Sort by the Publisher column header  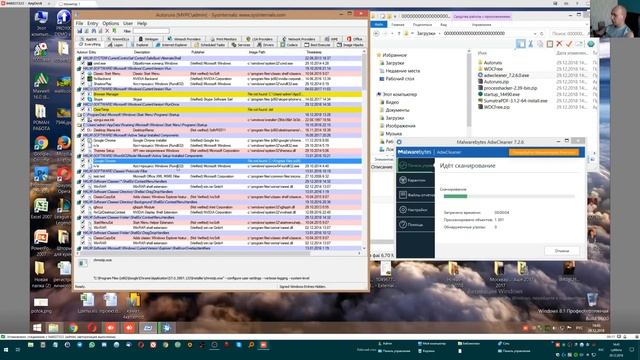point(198,52)
